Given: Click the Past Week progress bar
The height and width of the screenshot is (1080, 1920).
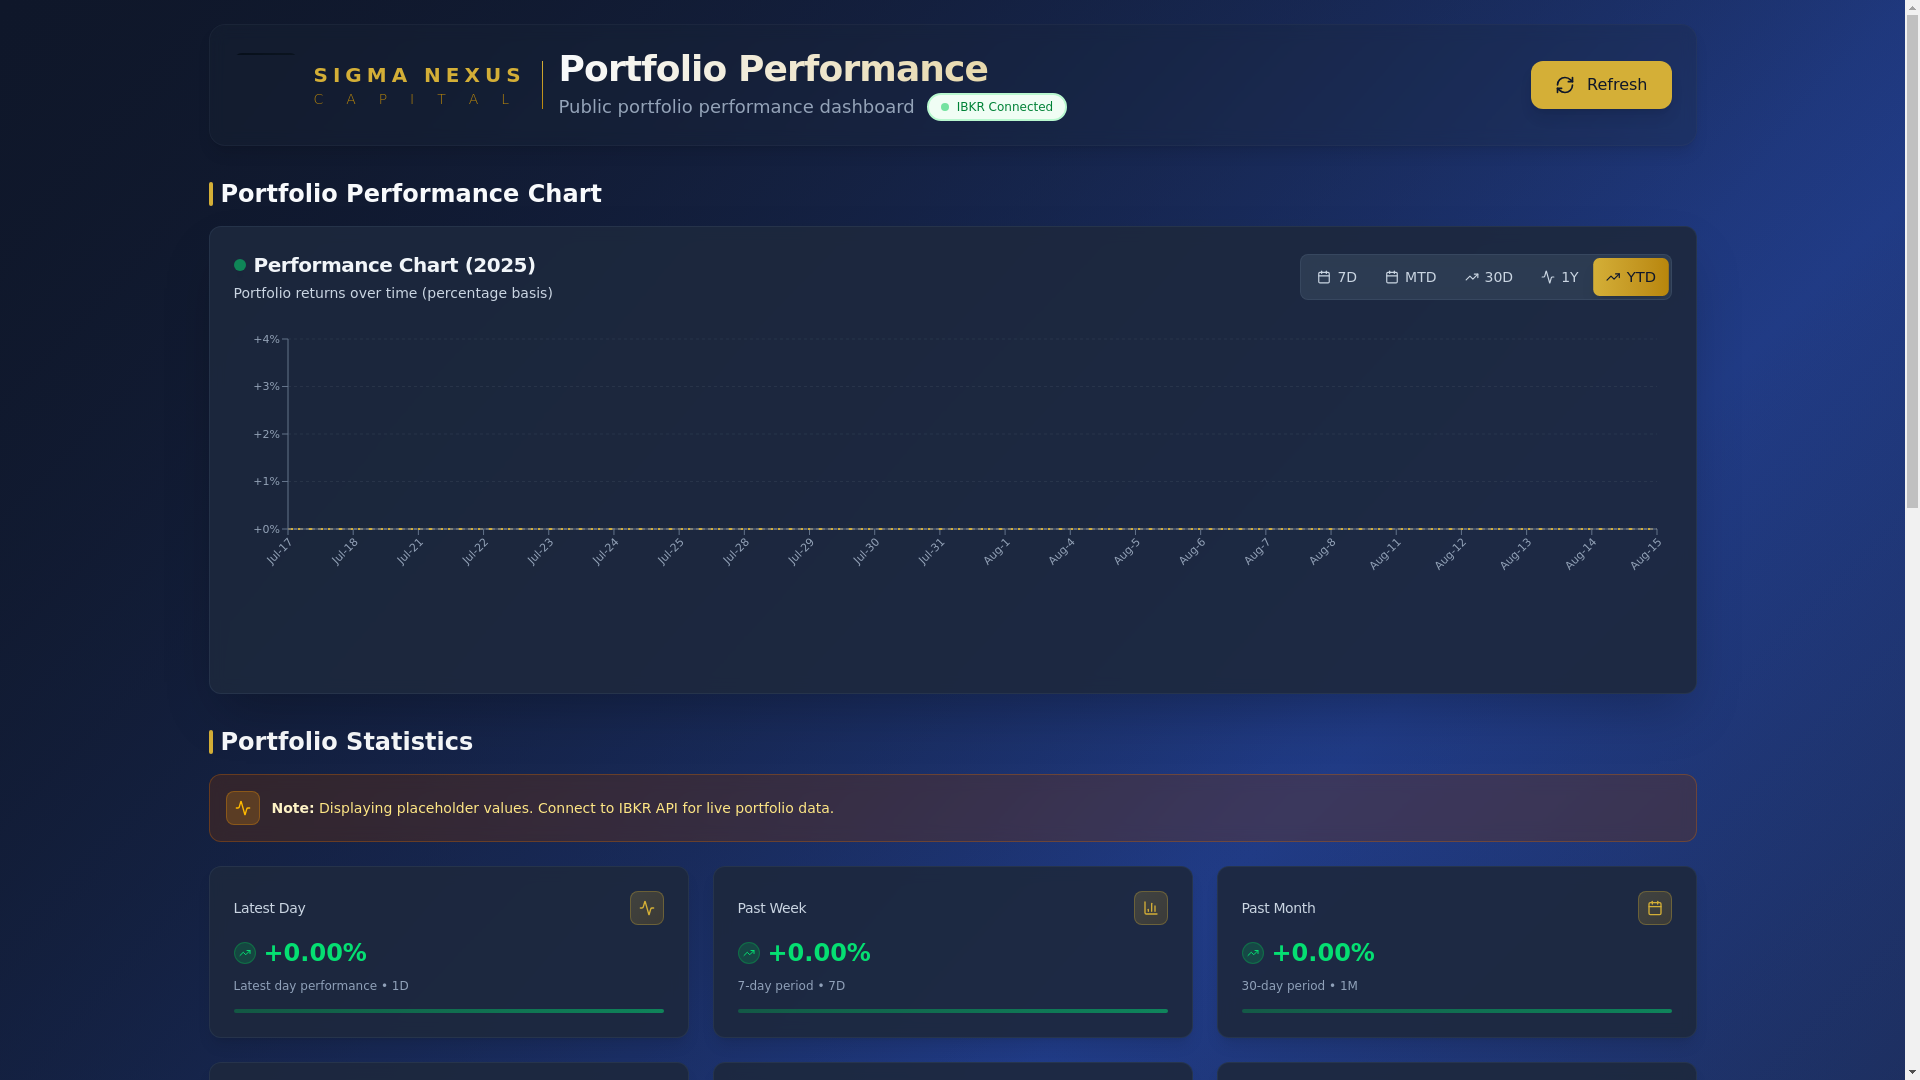Looking at the screenshot, I should pos(952,1011).
